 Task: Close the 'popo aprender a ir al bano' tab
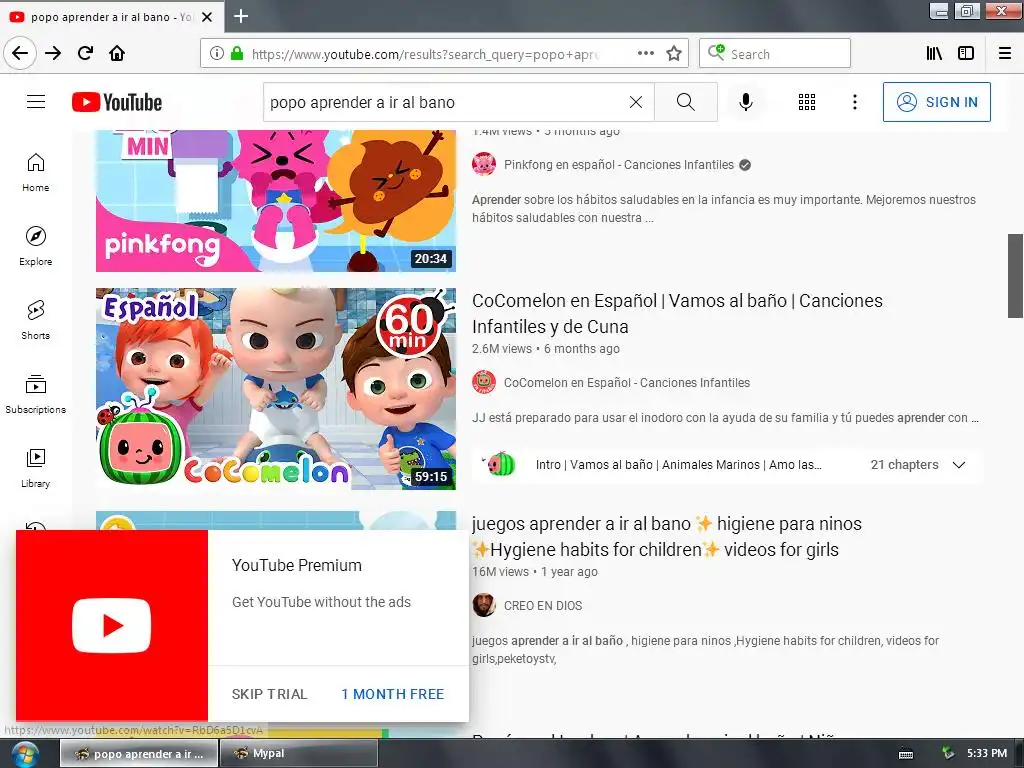click(x=207, y=17)
